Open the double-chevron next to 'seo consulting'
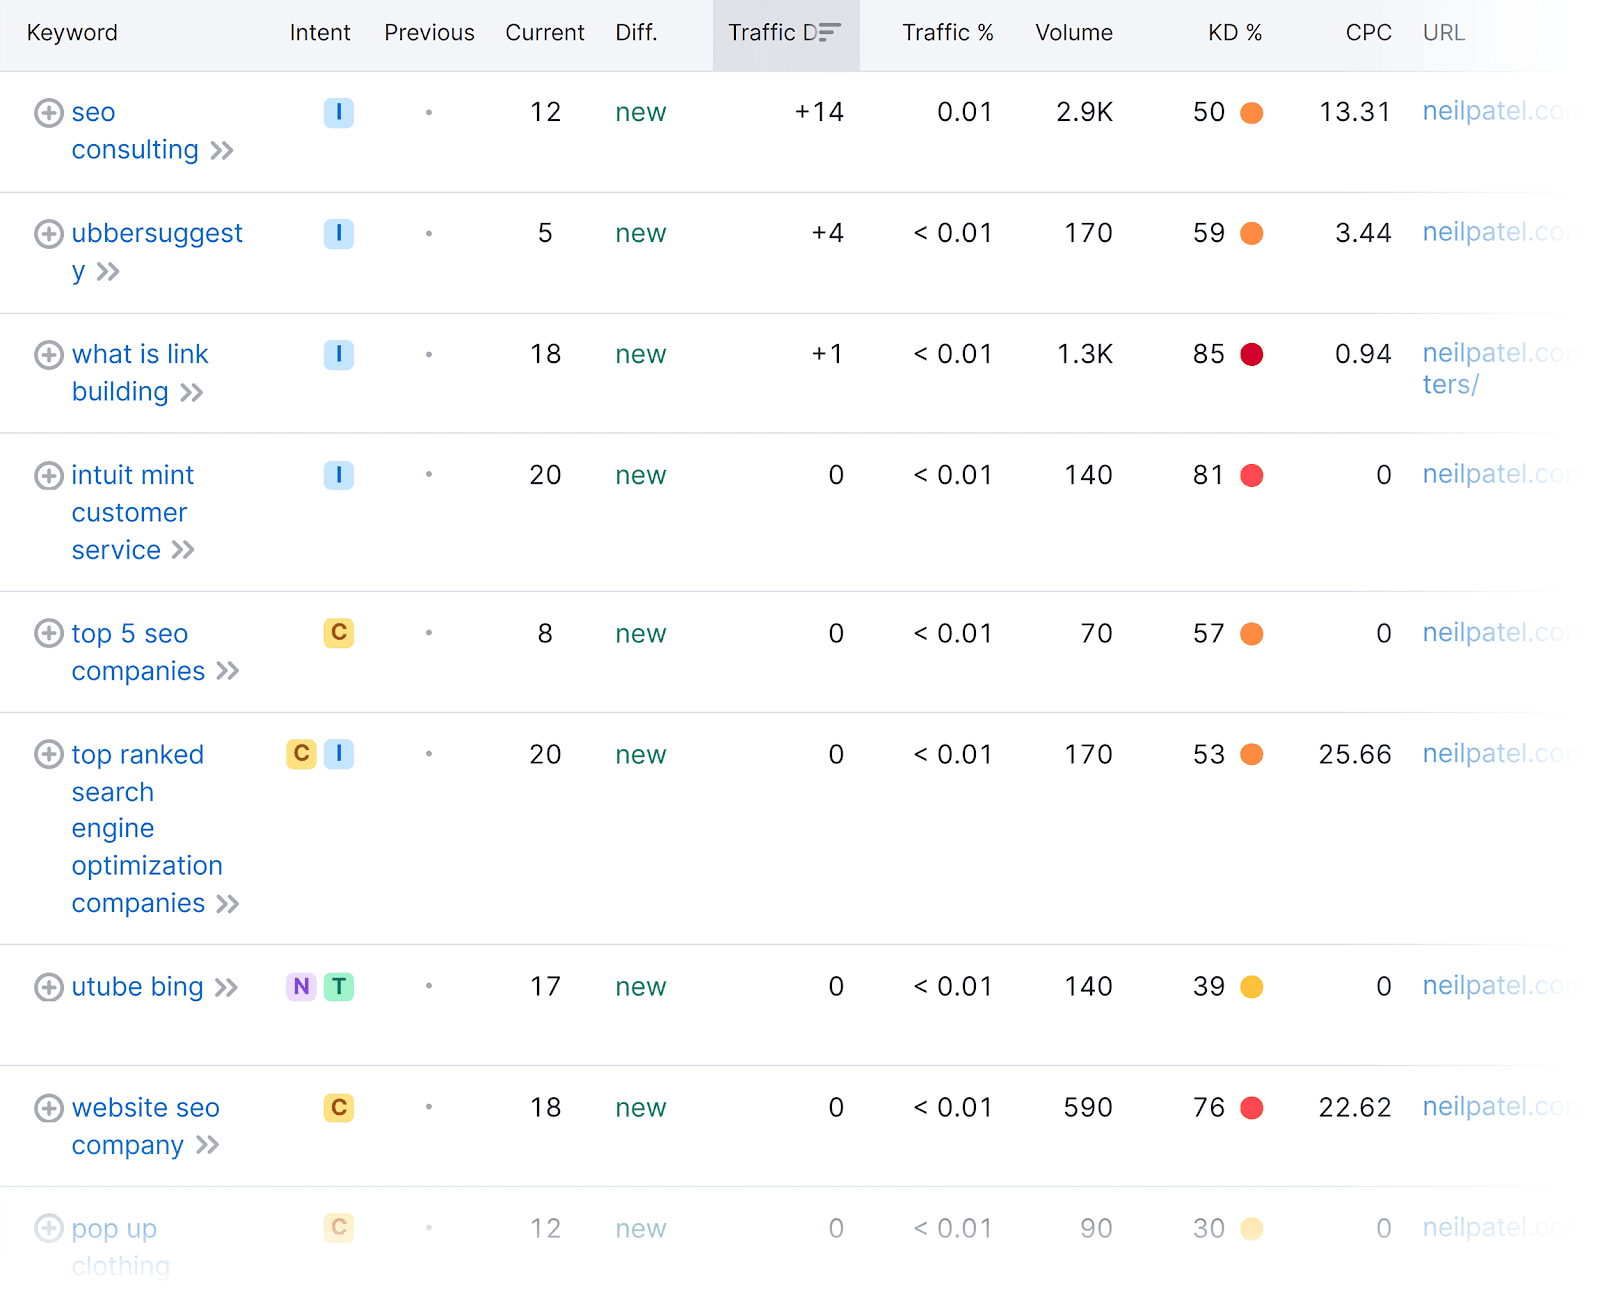Image resolution: width=1600 pixels, height=1314 pixels. coord(222,151)
